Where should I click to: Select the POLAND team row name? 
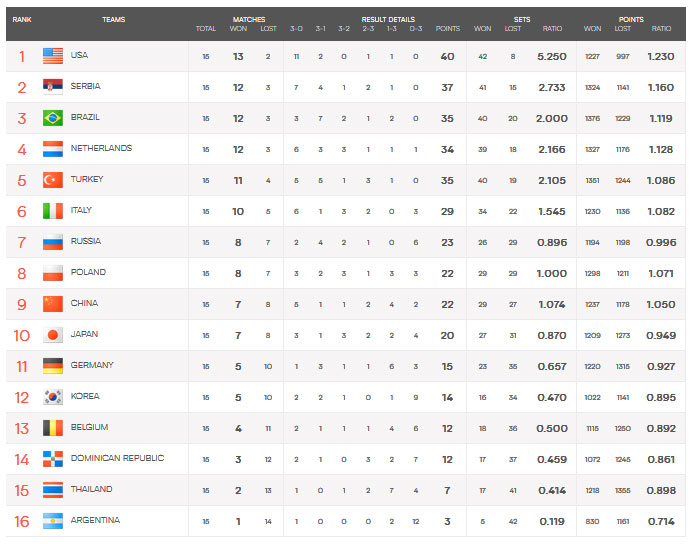[88, 272]
